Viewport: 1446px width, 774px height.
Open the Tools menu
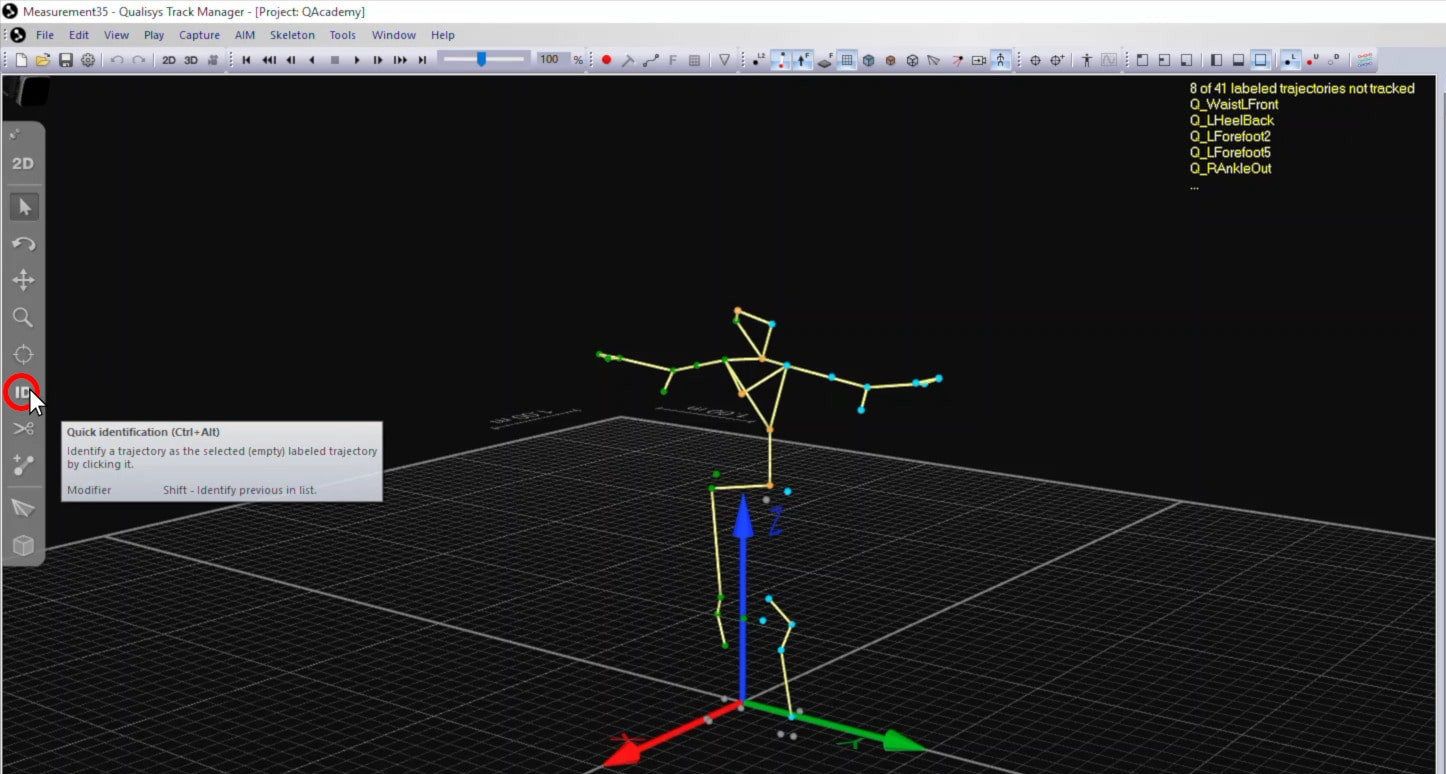[343, 35]
